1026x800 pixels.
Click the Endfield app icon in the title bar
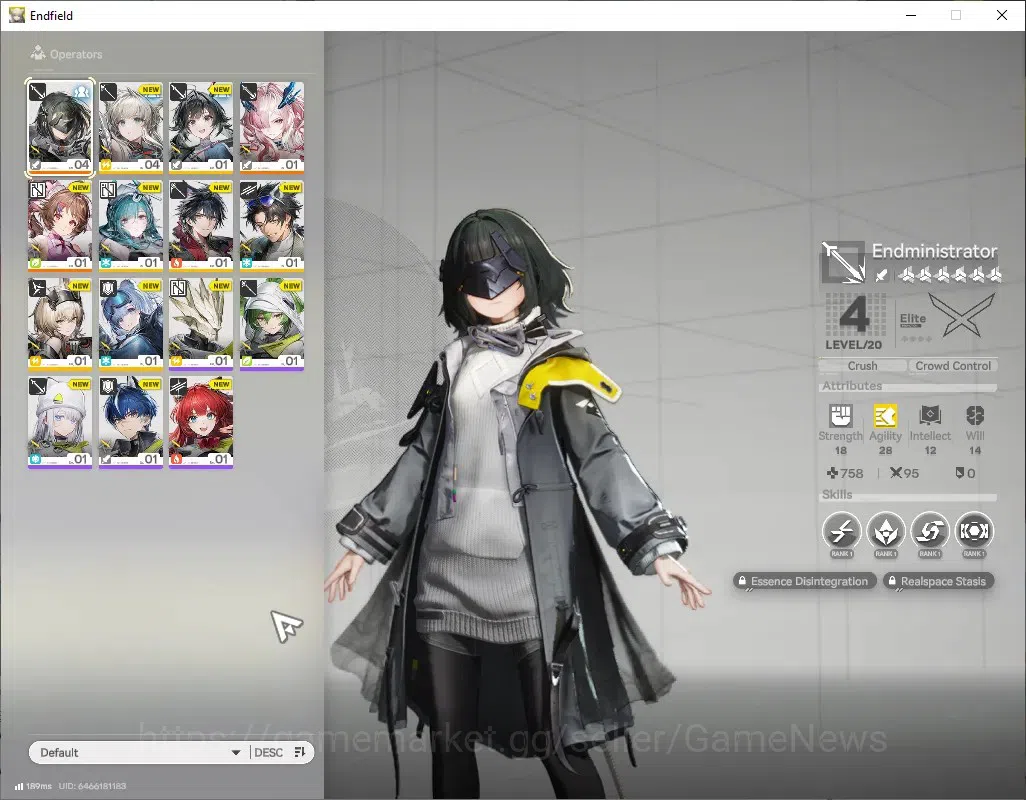(17, 15)
